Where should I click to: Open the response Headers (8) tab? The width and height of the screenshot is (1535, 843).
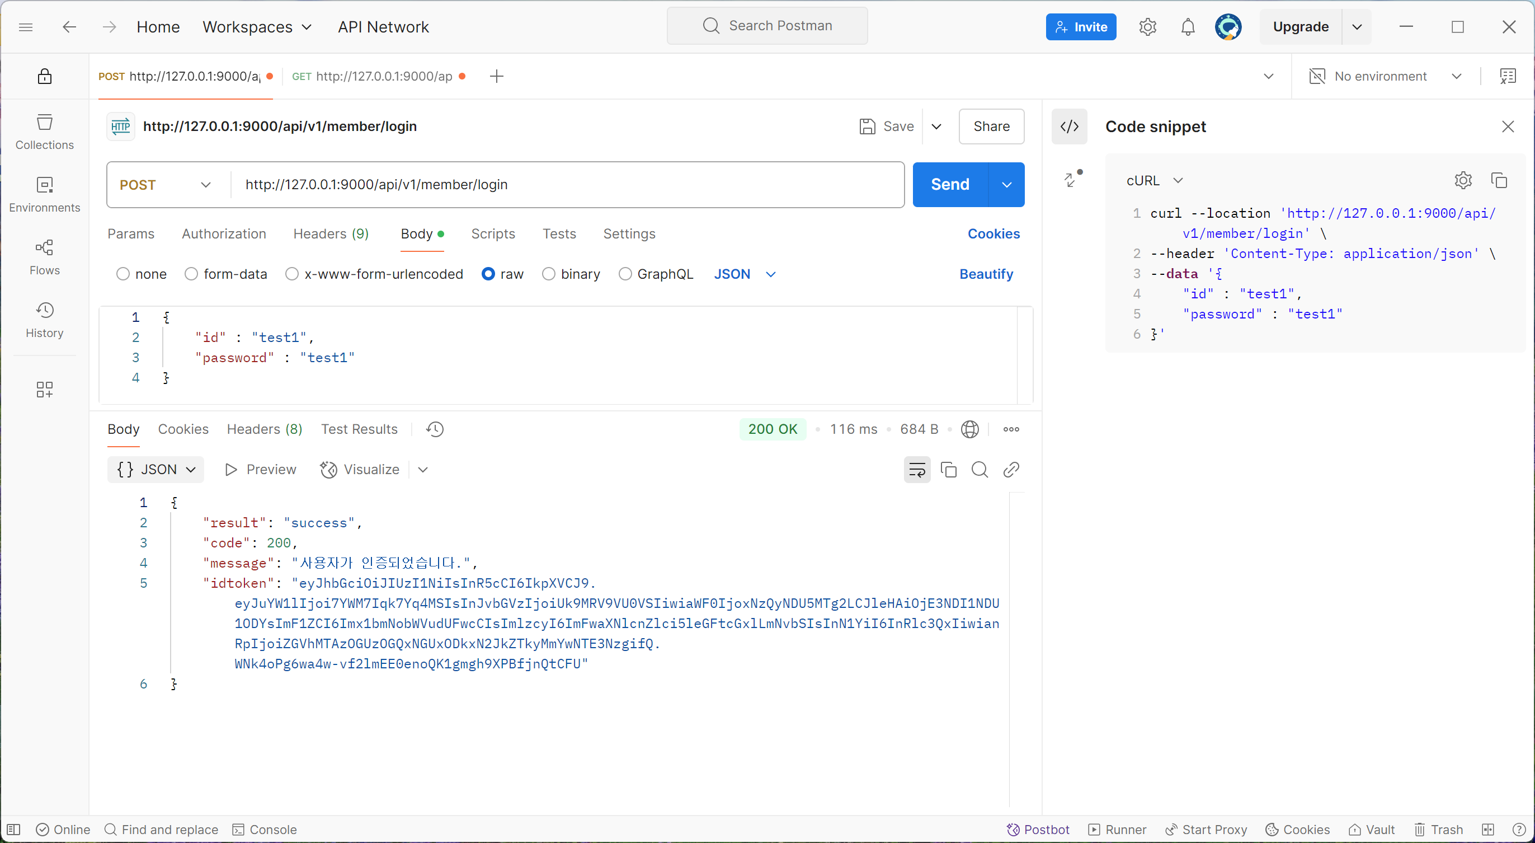264,429
